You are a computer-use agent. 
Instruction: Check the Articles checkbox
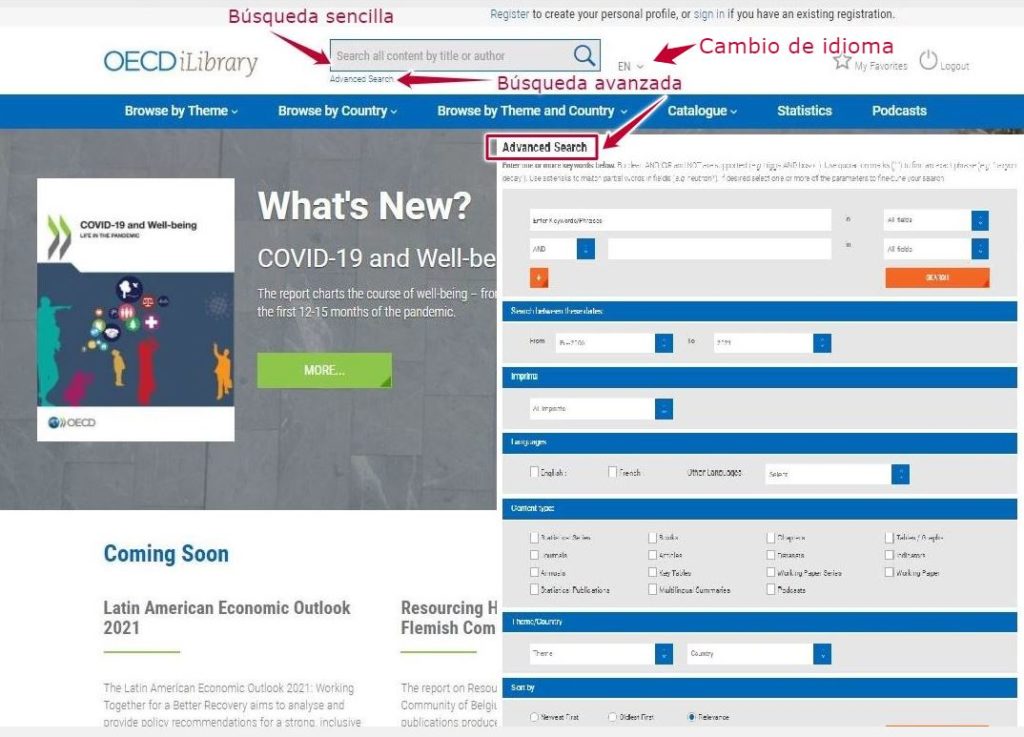point(652,555)
